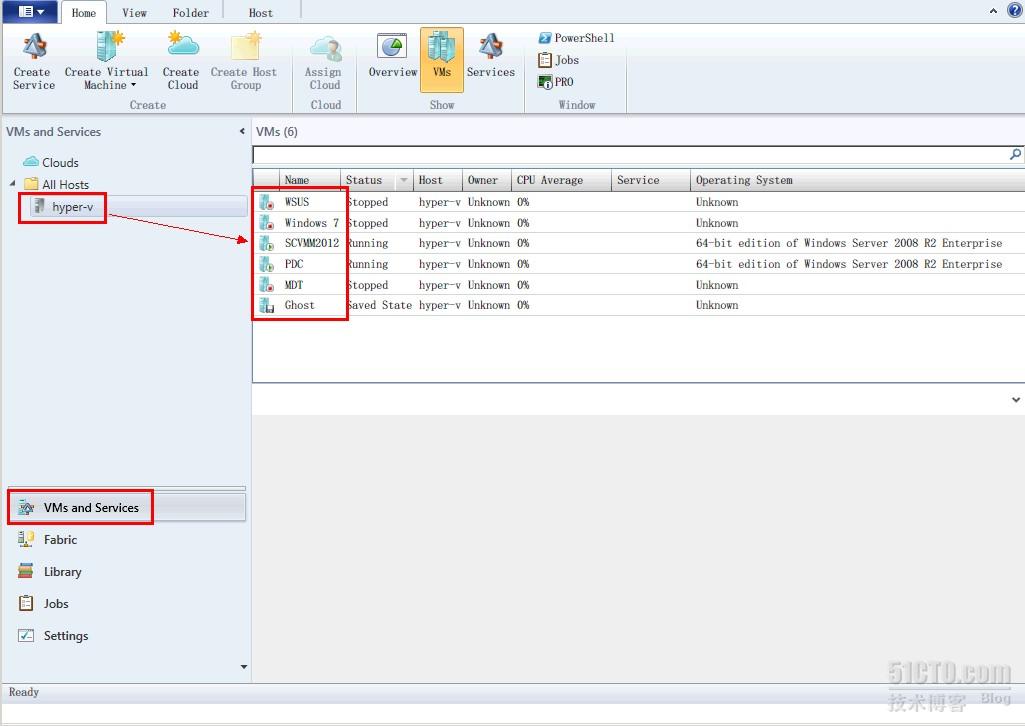Open the Library workspace

point(50,572)
